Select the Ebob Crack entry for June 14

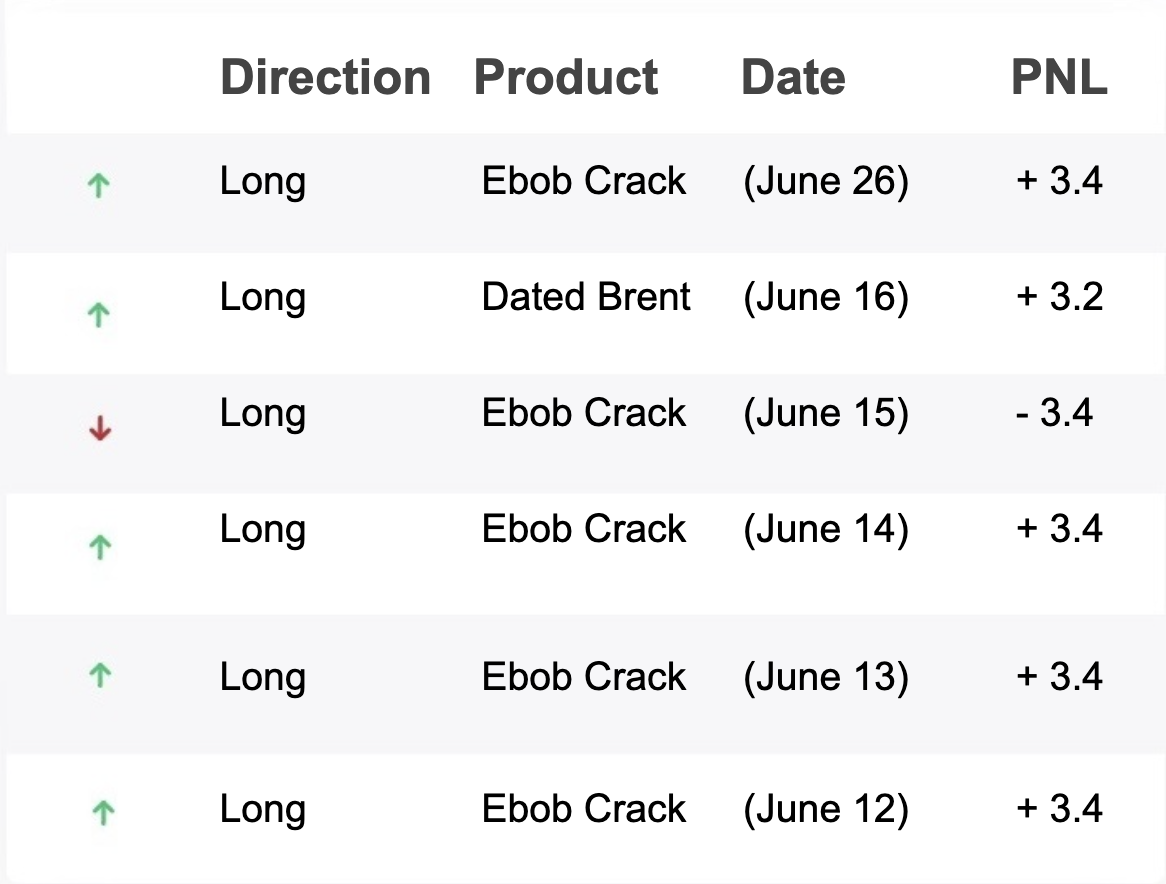coord(584,529)
